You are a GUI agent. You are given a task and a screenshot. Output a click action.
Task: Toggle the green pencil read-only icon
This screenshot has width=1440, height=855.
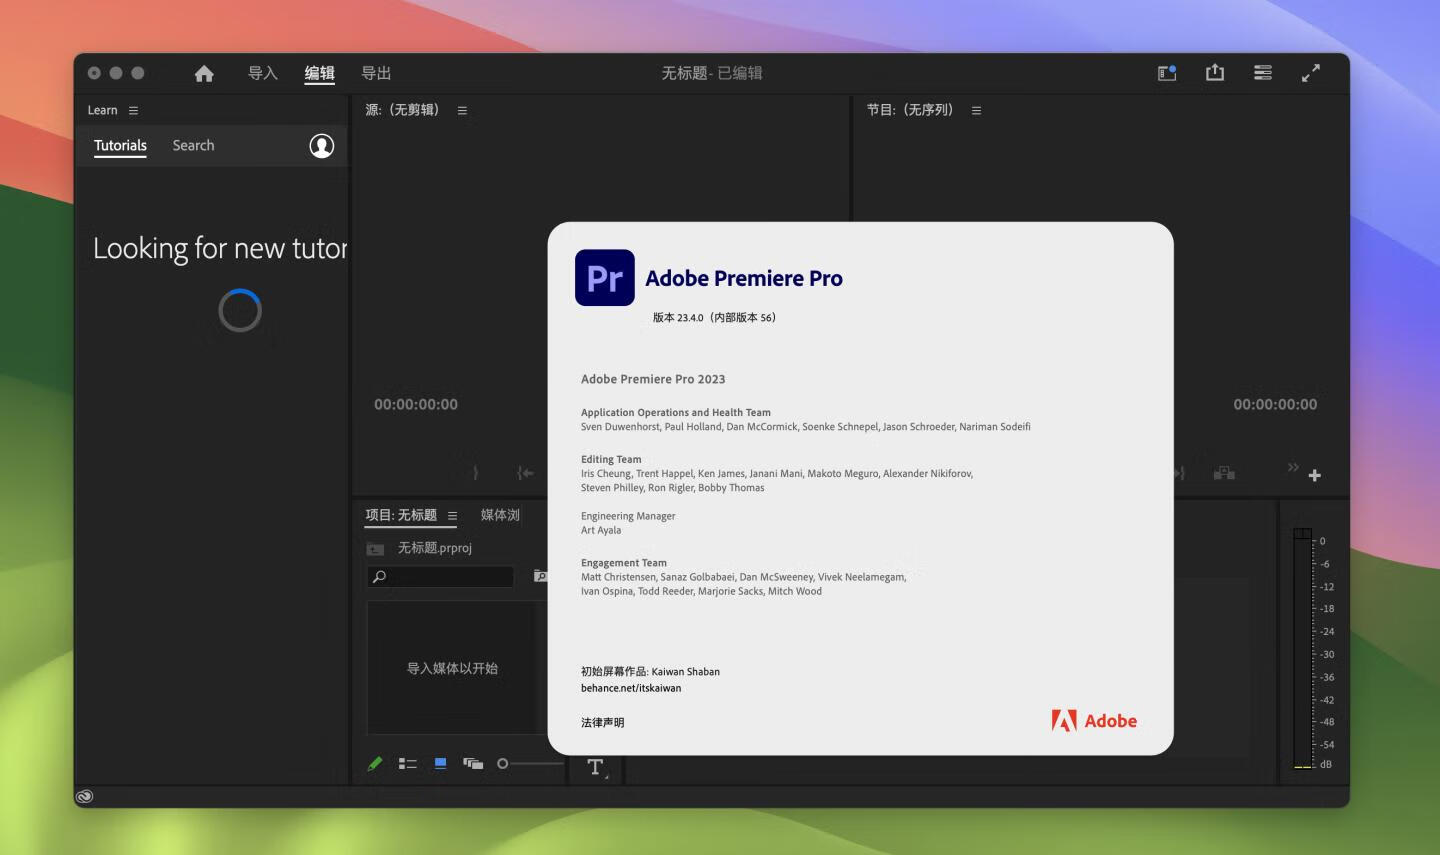click(375, 764)
